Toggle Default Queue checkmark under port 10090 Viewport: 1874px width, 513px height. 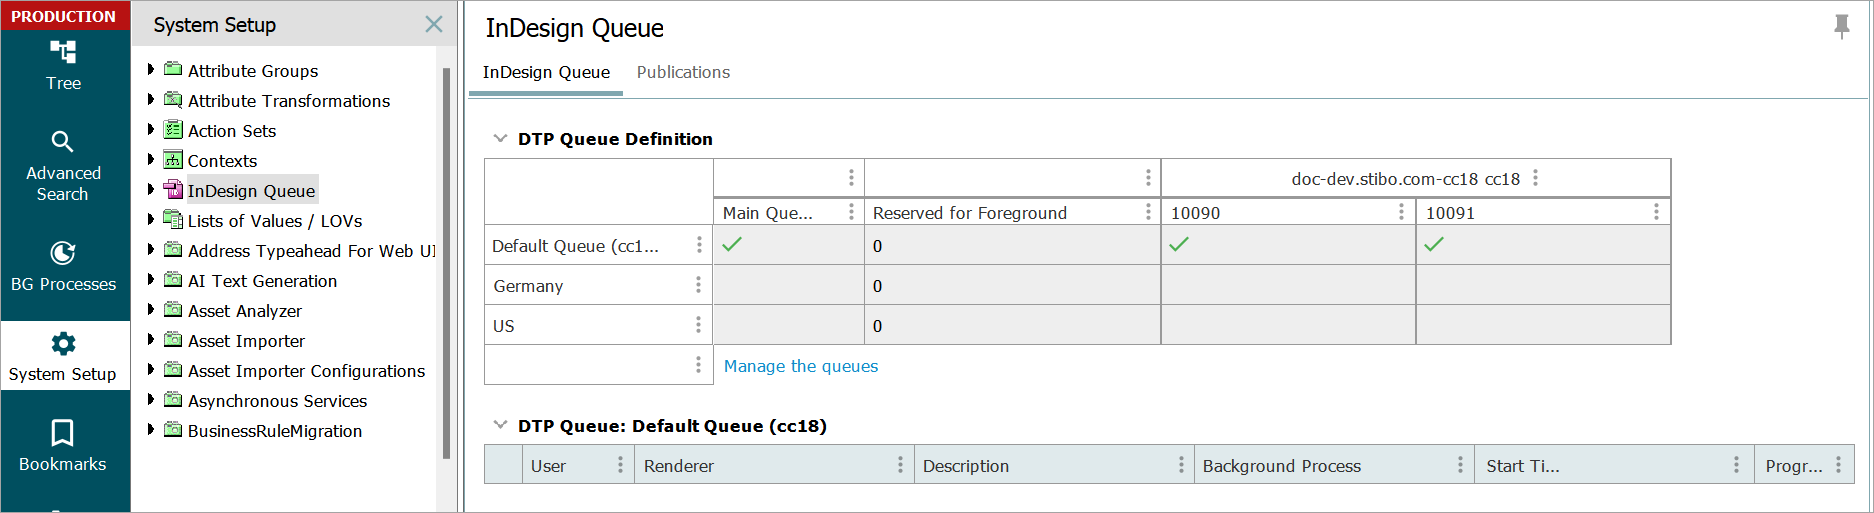(x=1179, y=245)
